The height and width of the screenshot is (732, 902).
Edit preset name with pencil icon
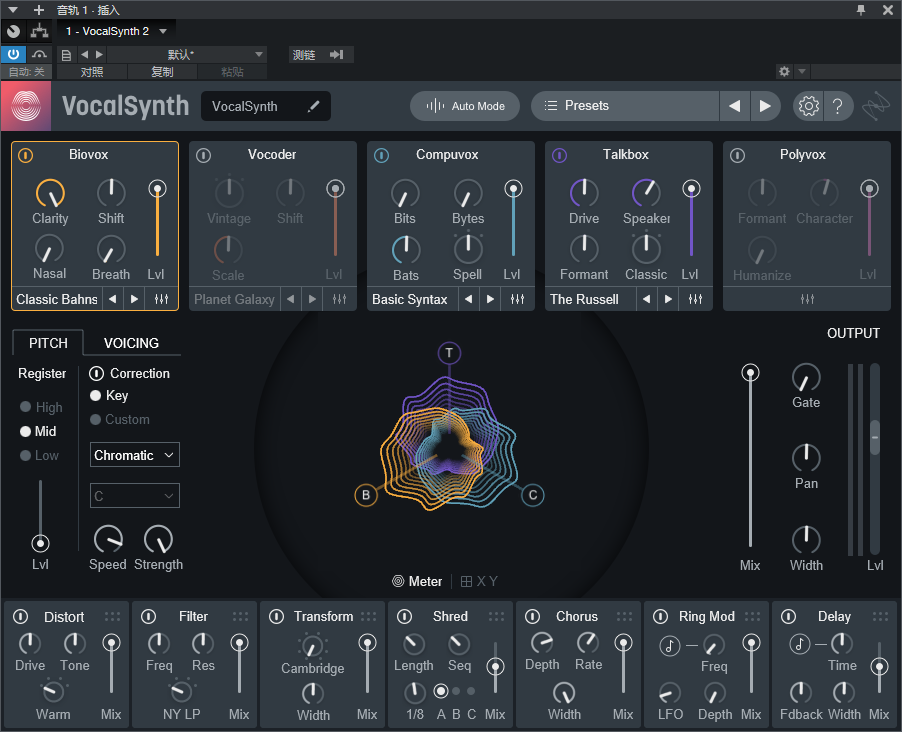click(x=314, y=106)
